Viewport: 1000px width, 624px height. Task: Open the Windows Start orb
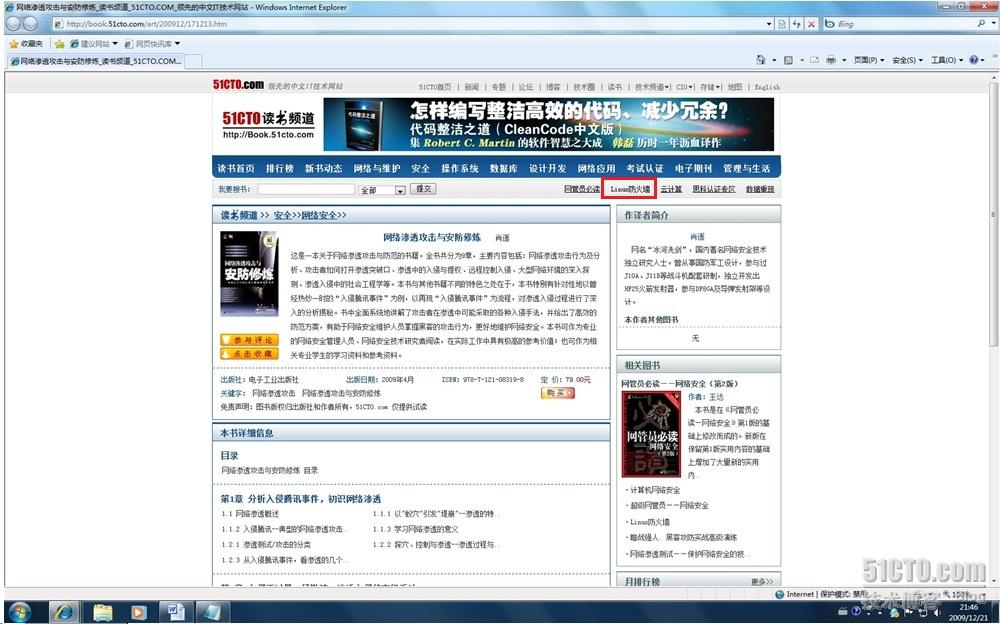tap(20, 612)
